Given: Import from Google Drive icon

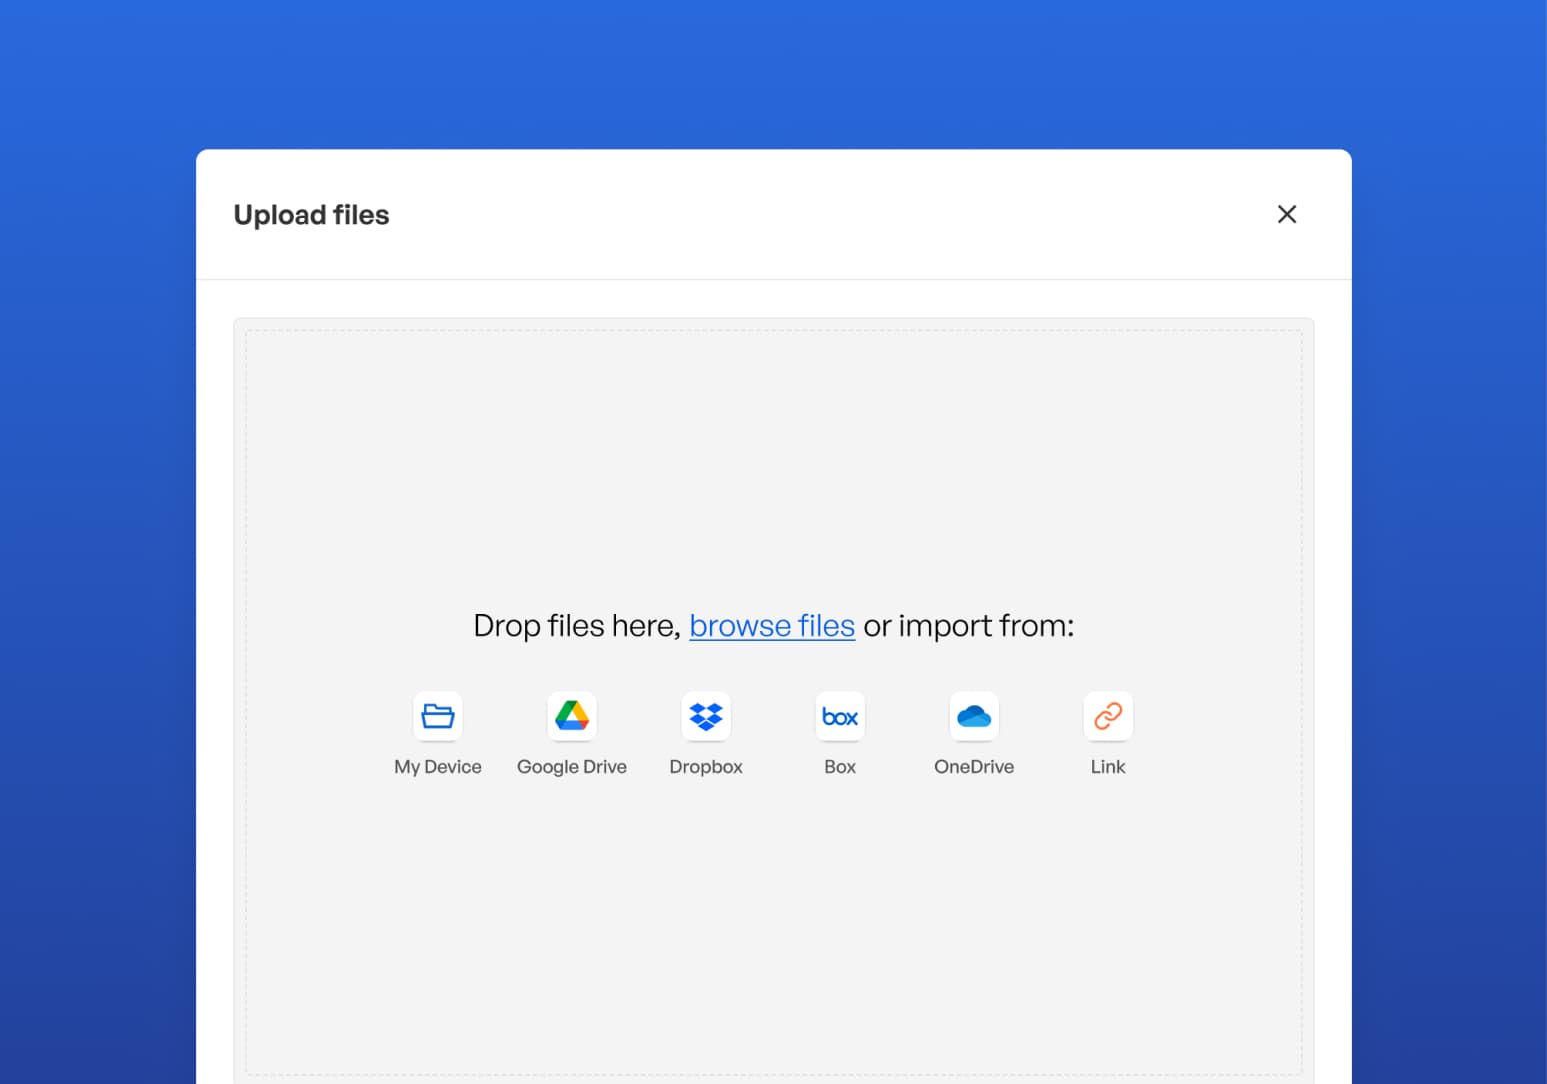Looking at the screenshot, I should (572, 716).
